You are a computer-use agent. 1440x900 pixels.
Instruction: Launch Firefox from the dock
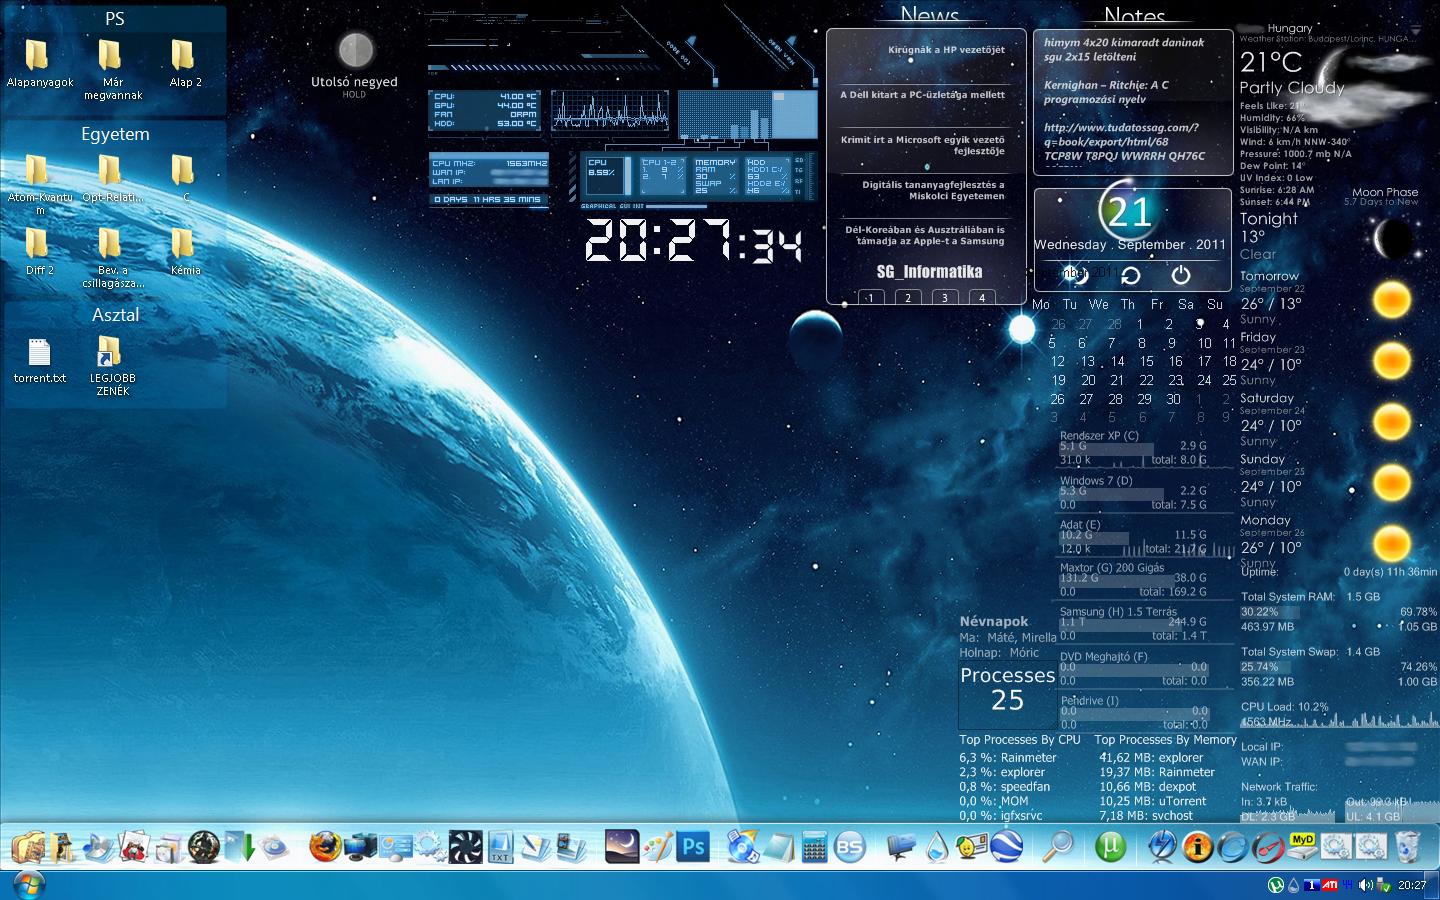coord(325,847)
